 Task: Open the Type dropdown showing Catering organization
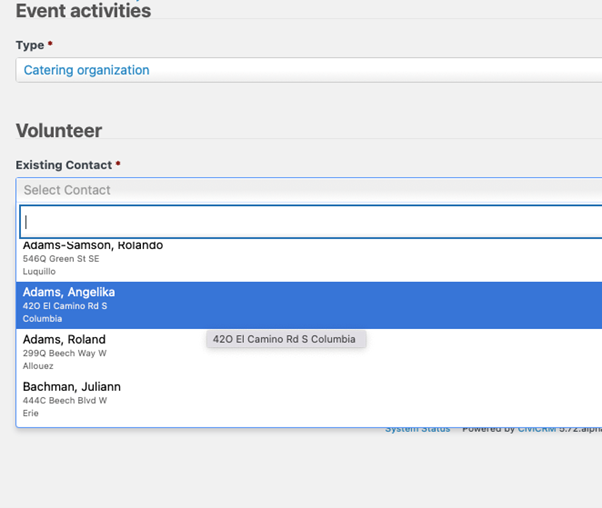300,70
